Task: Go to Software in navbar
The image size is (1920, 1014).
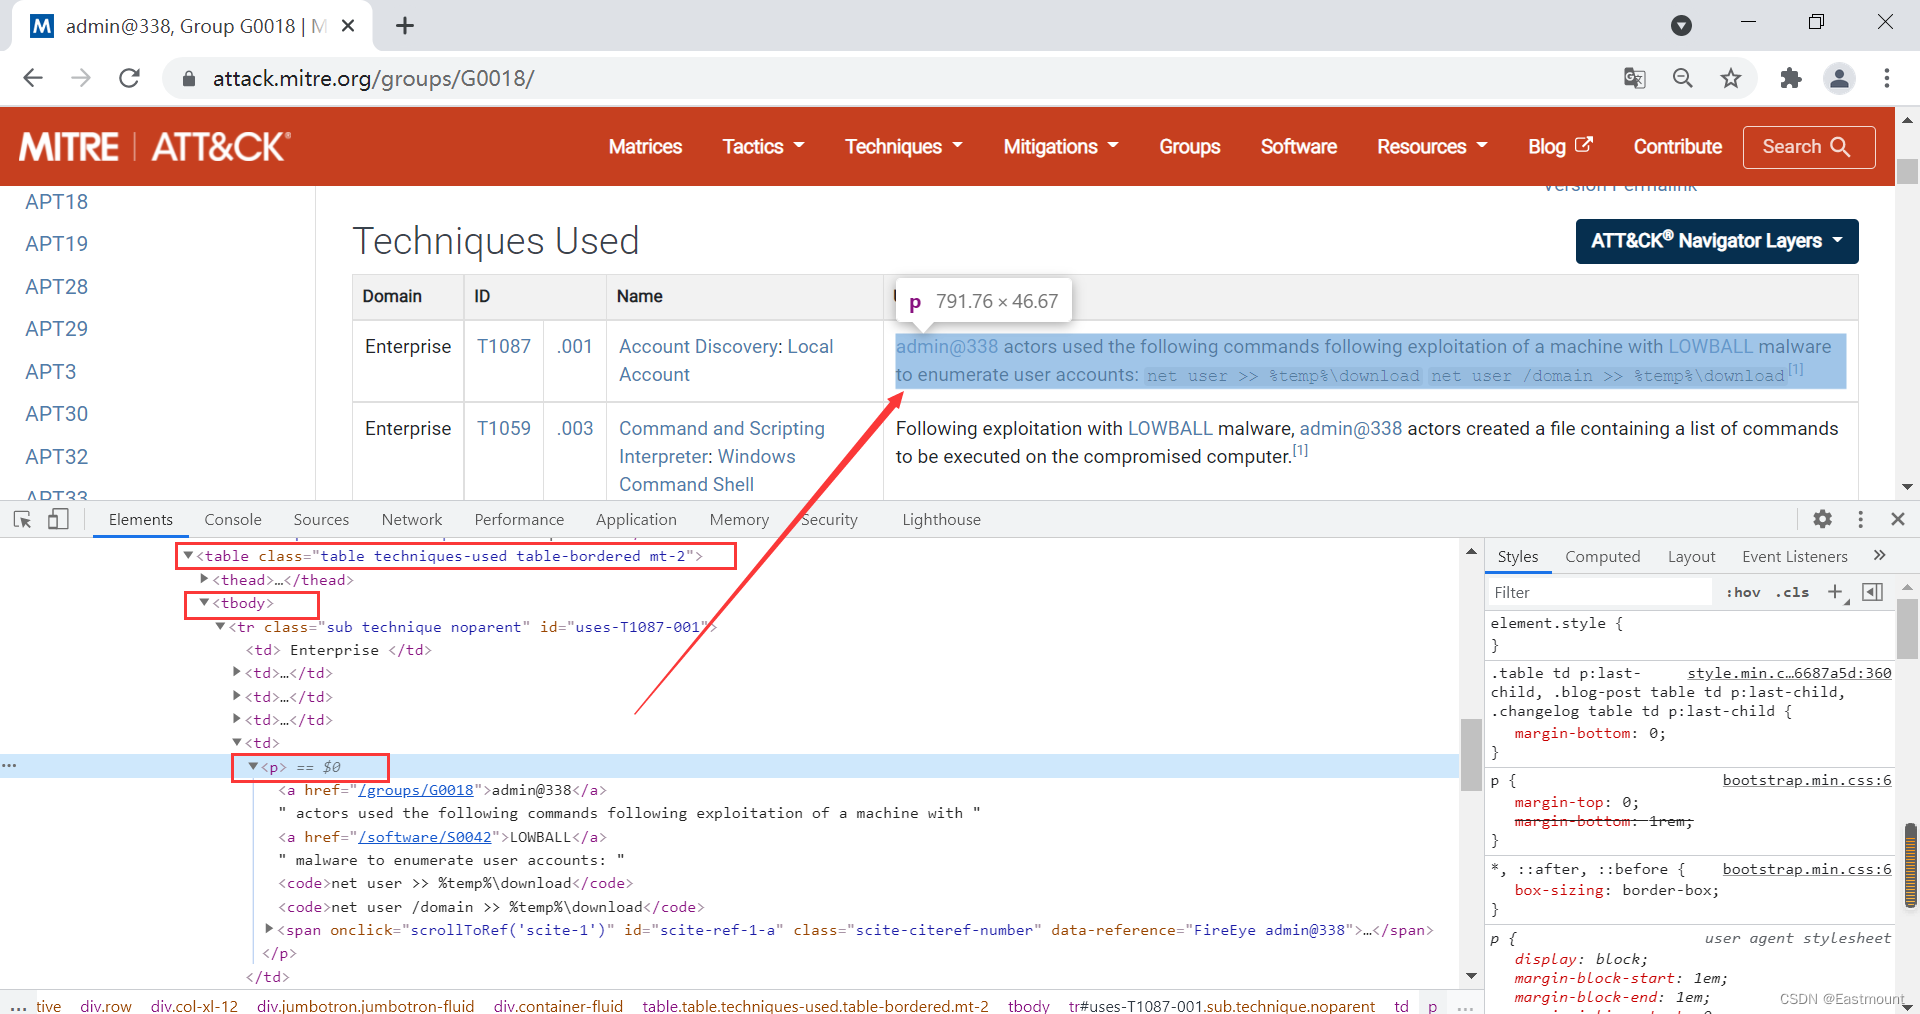Action: (1299, 147)
